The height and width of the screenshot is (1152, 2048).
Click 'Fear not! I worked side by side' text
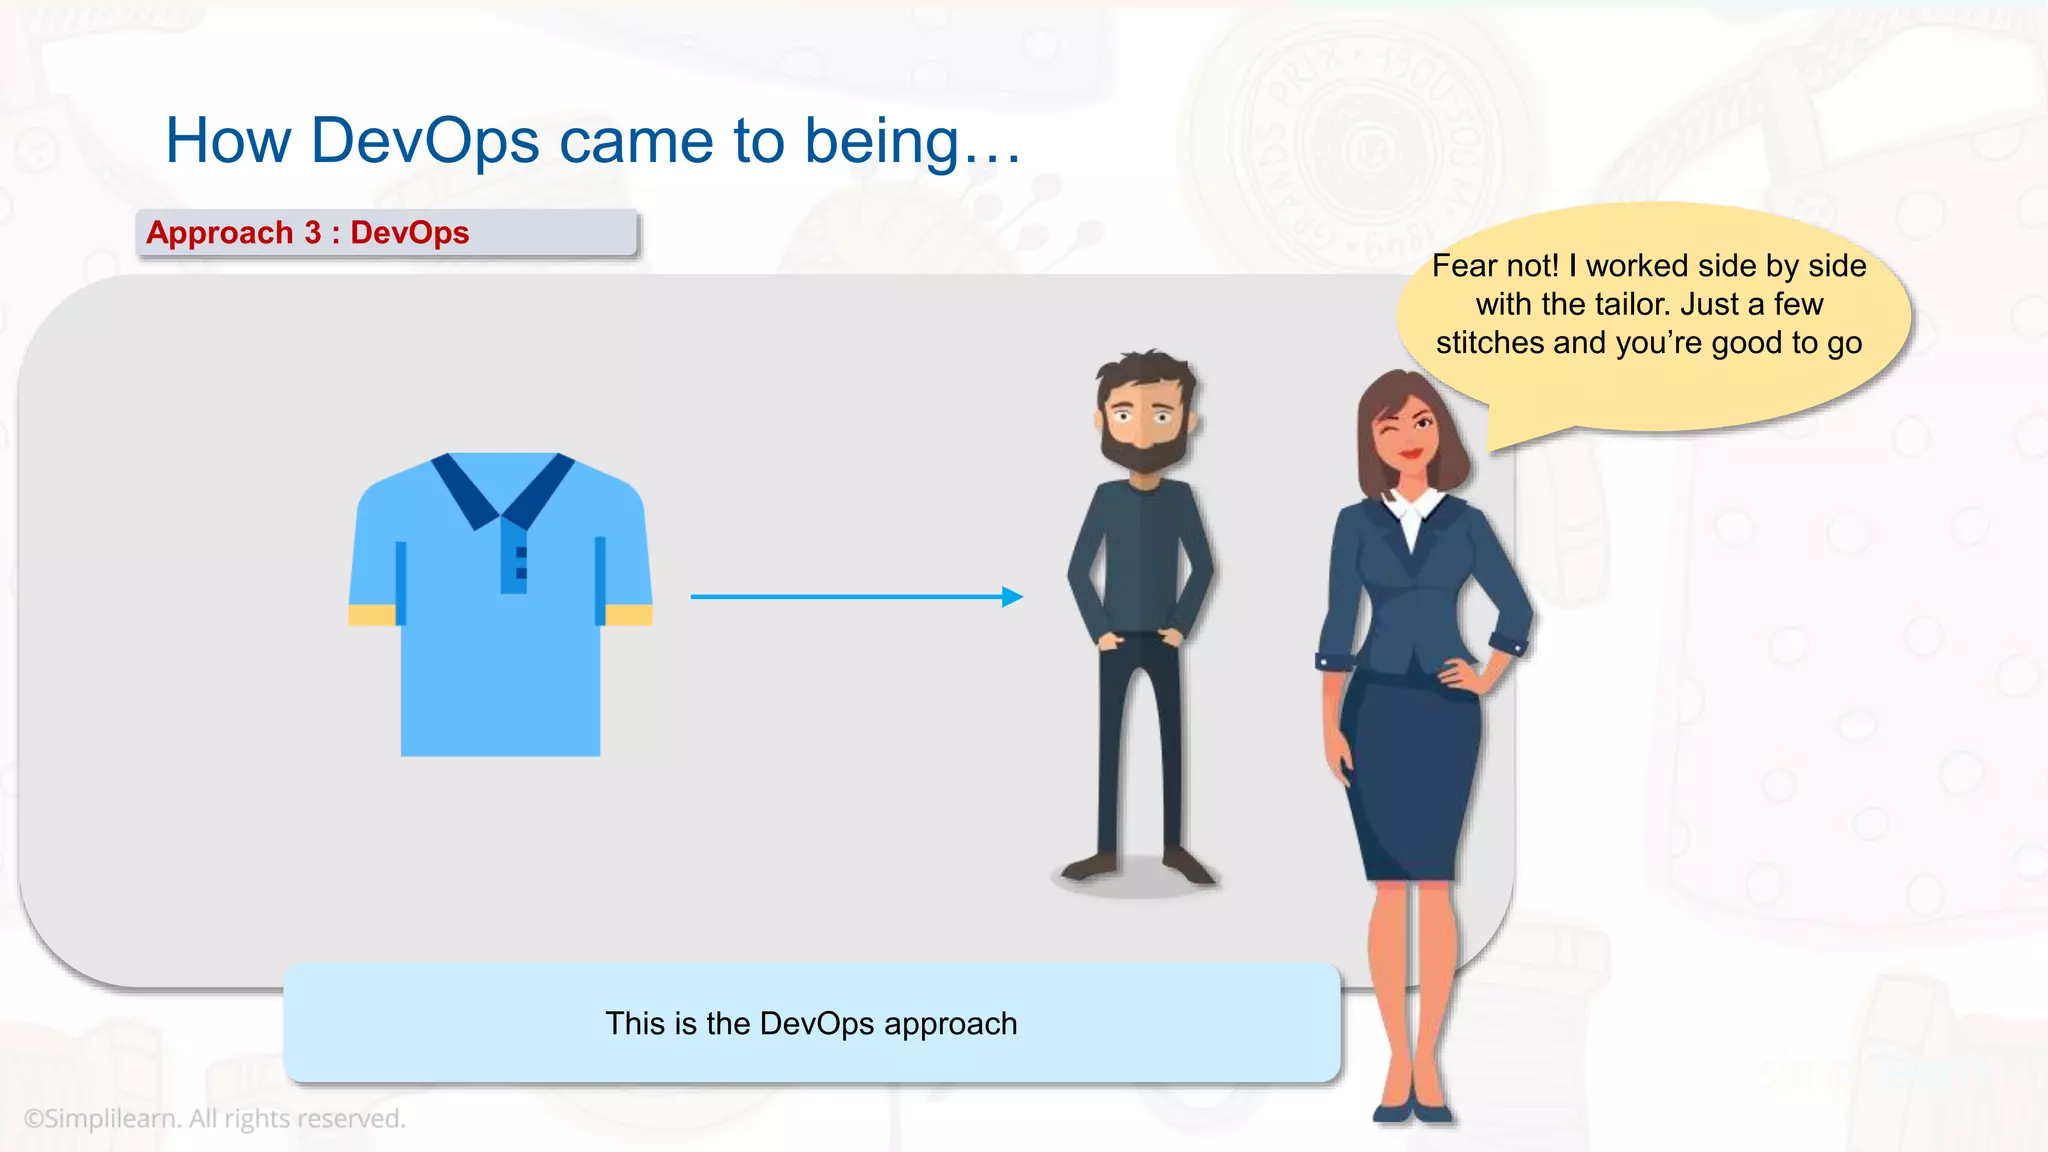1649,266
